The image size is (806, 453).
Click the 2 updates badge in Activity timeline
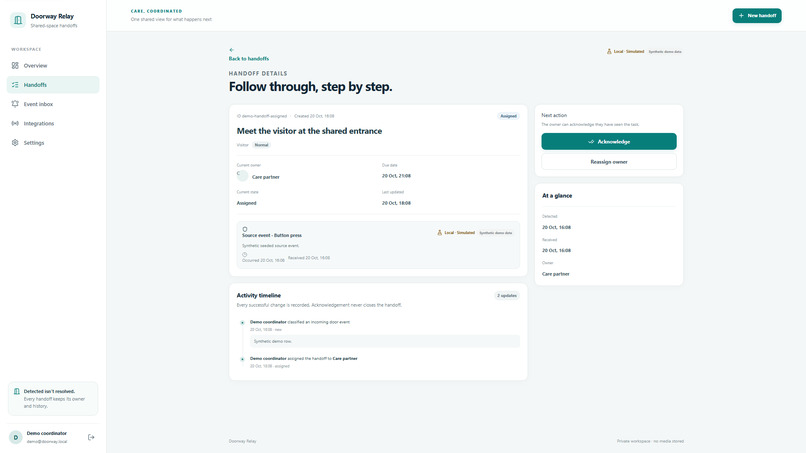(507, 296)
